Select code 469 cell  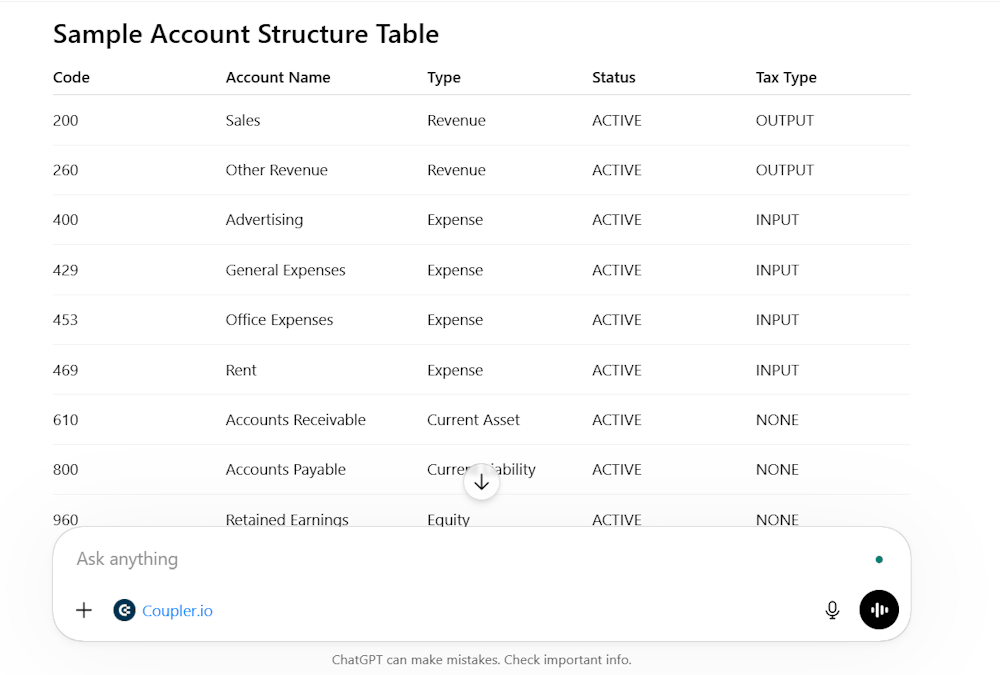[66, 371]
